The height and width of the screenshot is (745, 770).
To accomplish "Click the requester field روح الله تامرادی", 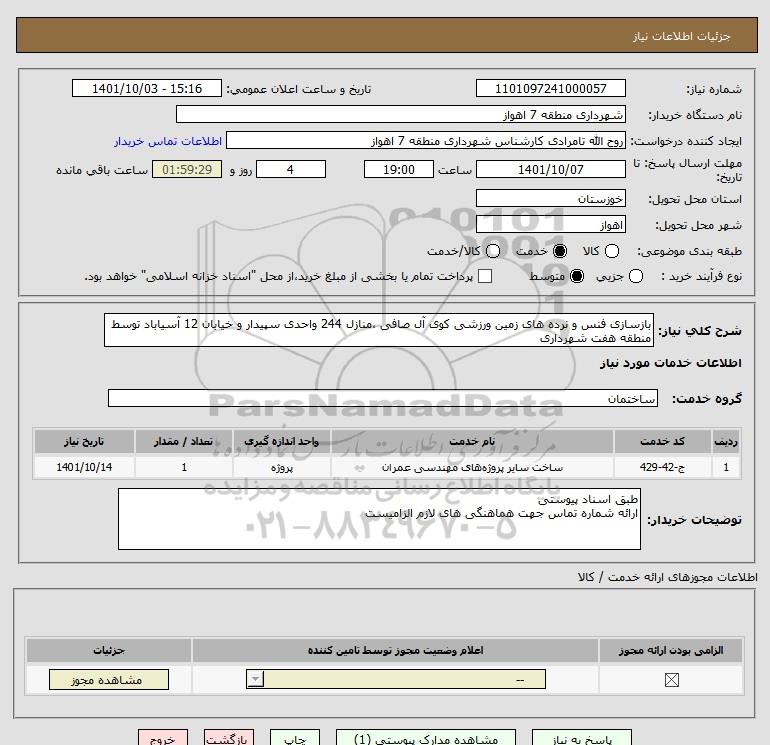I will (x=426, y=140).
